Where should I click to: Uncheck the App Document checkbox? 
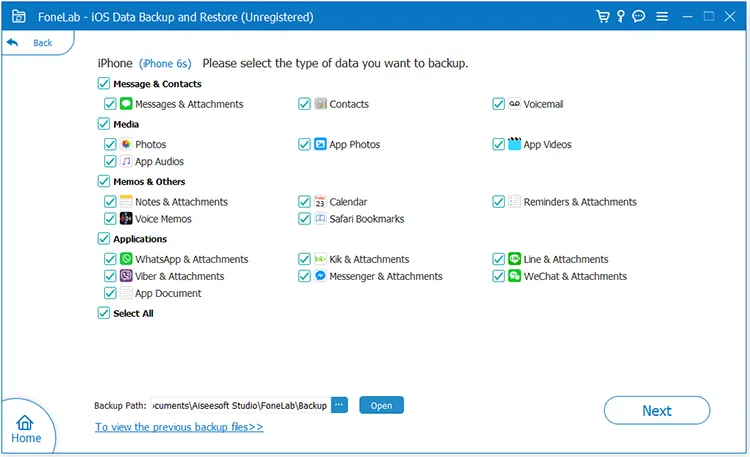110,293
